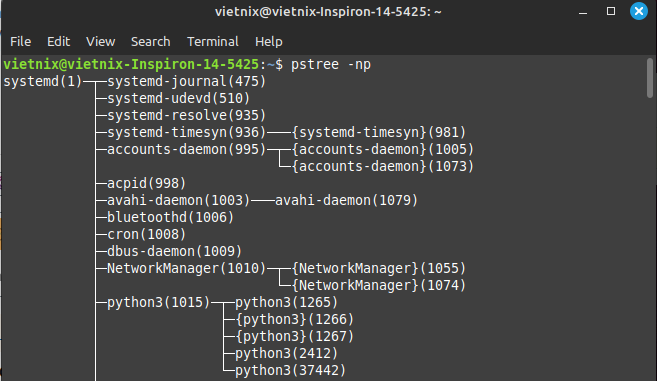Viewport: 657px width, 381px height.
Task: Click the parent python3(1015) process
Action: coord(158,302)
